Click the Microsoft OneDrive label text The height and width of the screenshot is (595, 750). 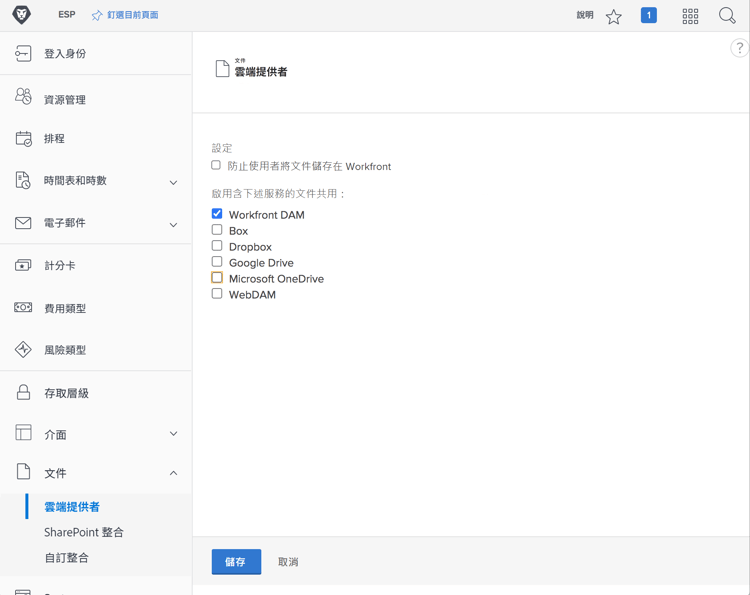pos(276,278)
